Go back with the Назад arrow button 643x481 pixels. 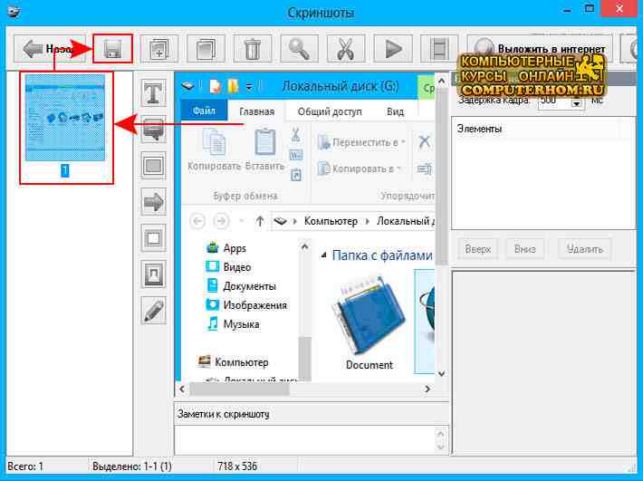pos(49,48)
